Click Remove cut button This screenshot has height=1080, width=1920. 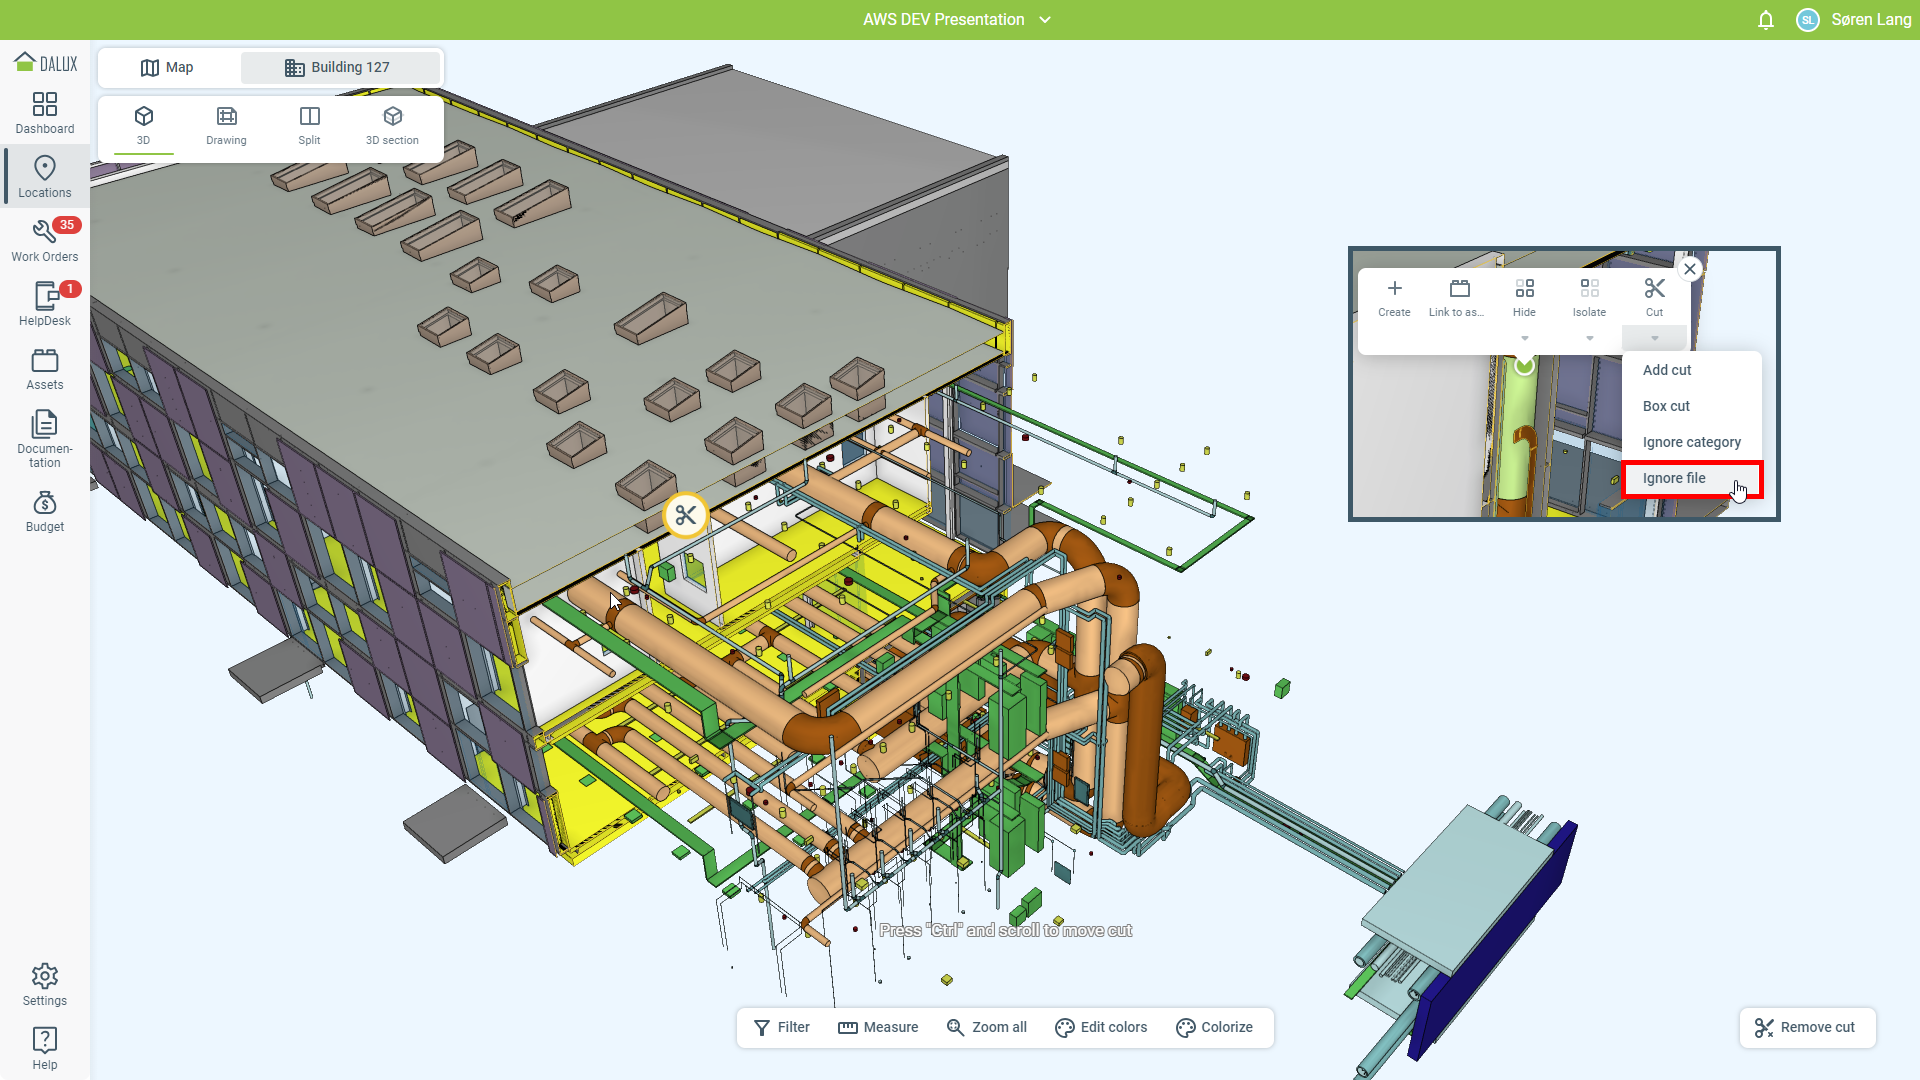1807,1028
